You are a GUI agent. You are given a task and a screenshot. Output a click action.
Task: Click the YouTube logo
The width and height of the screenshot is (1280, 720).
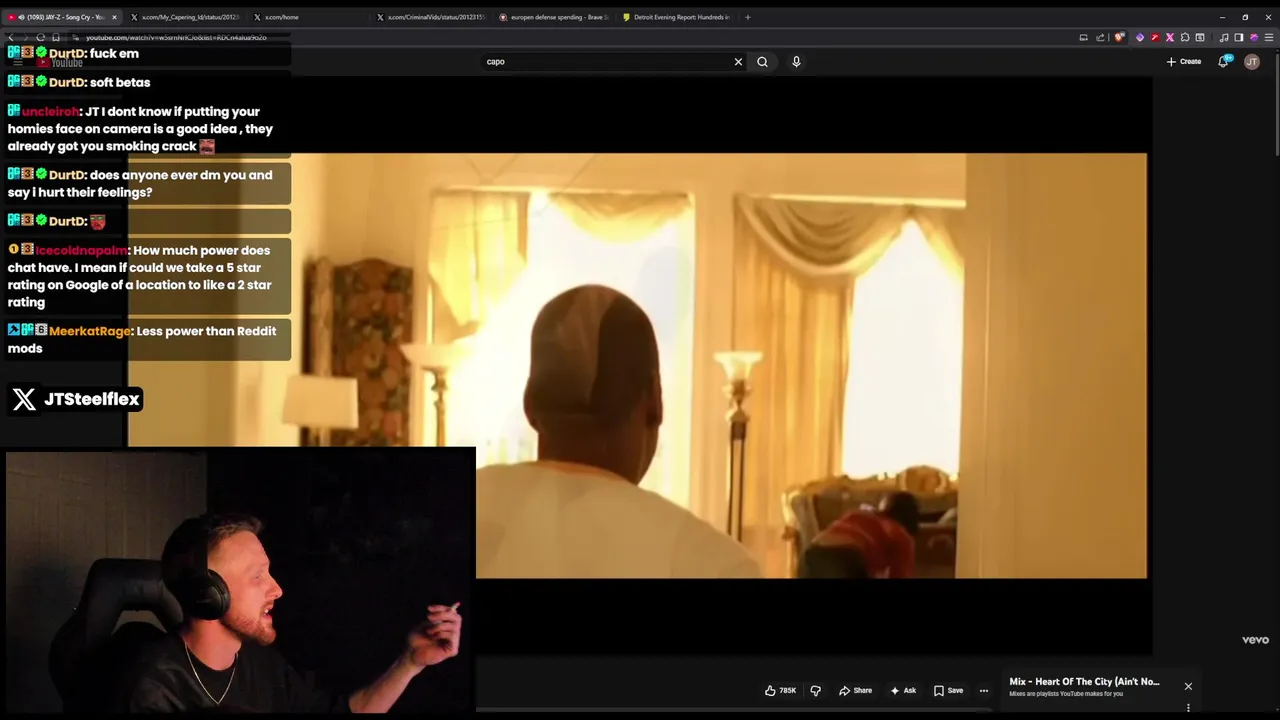60,62
